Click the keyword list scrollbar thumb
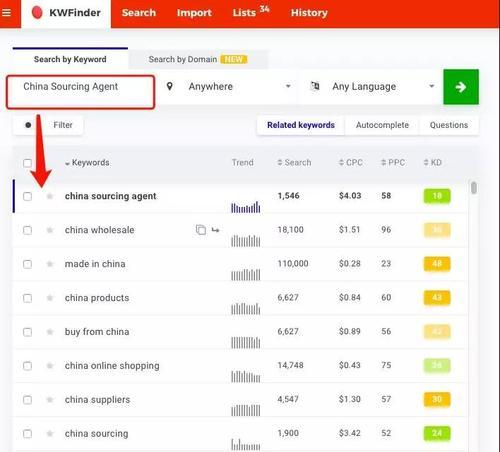500x452 pixels. [x=474, y=188]
